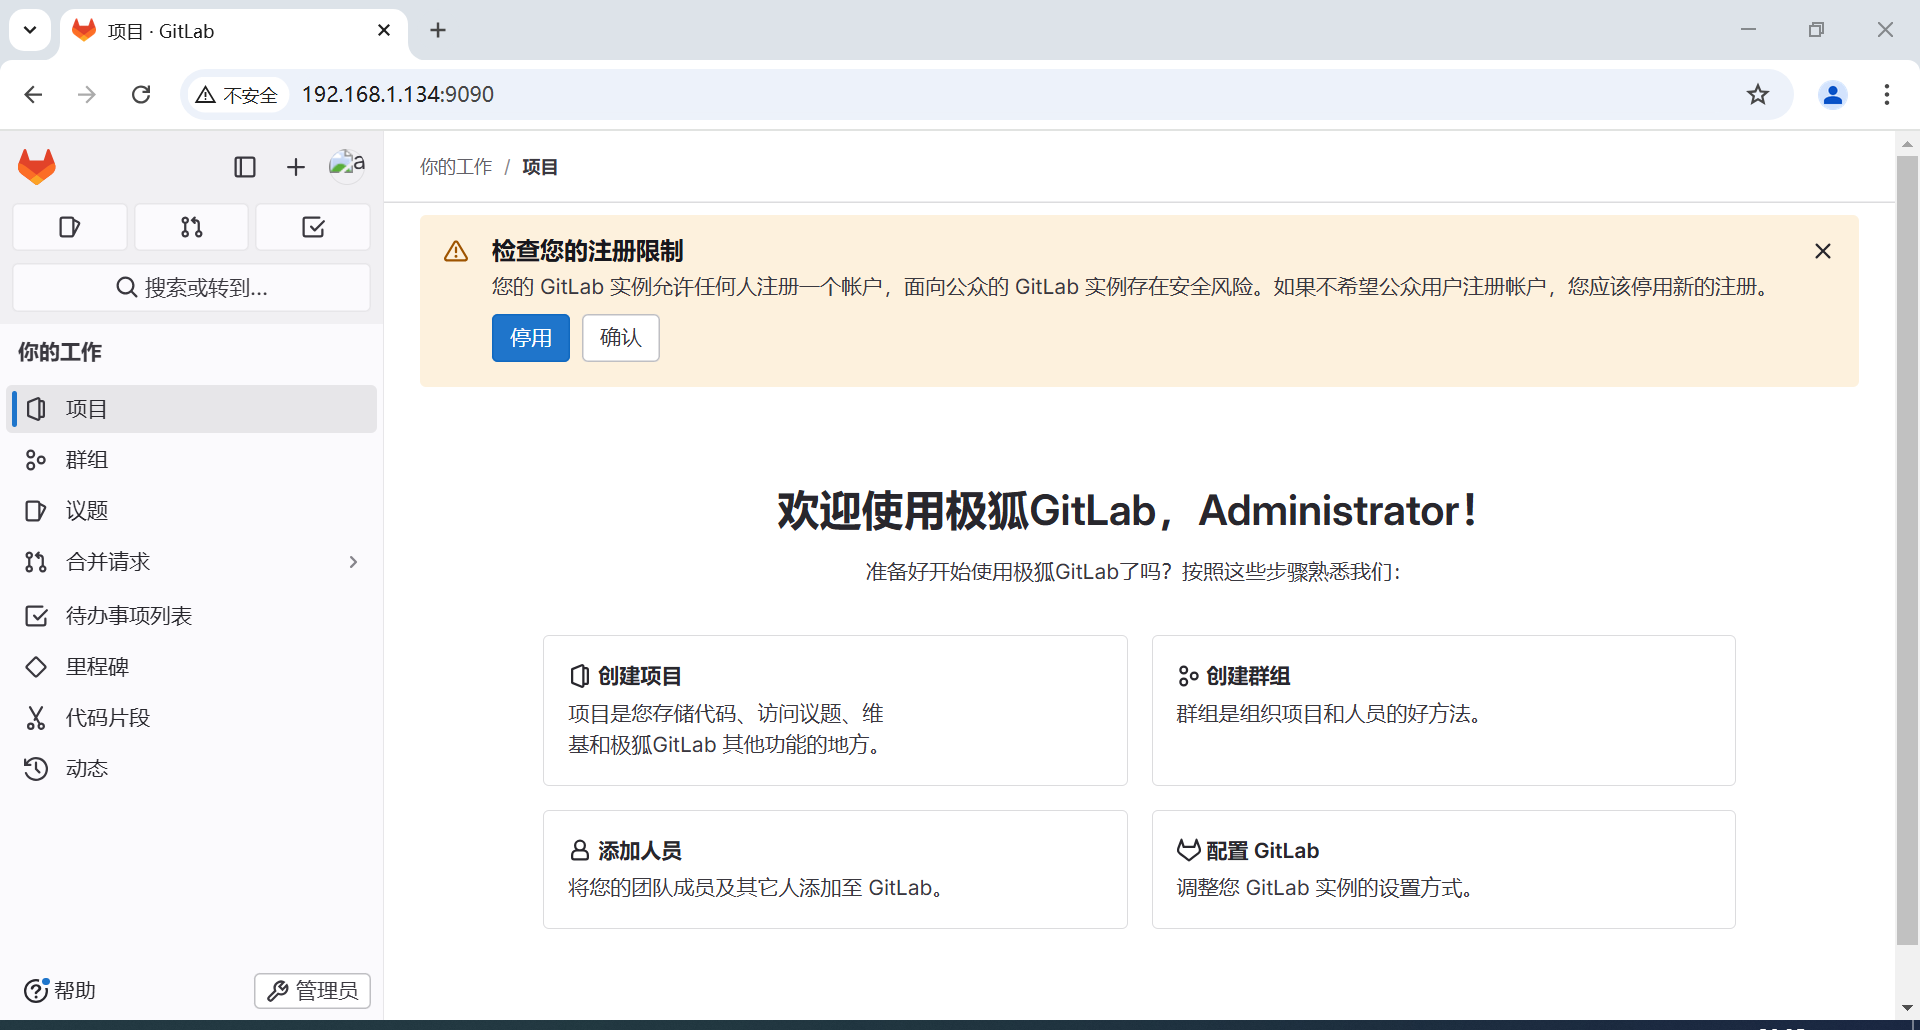This screenshot has height=1030, width=1920.
Task: Close the 项目 · GitLab tab
Action: click(384, 30)
